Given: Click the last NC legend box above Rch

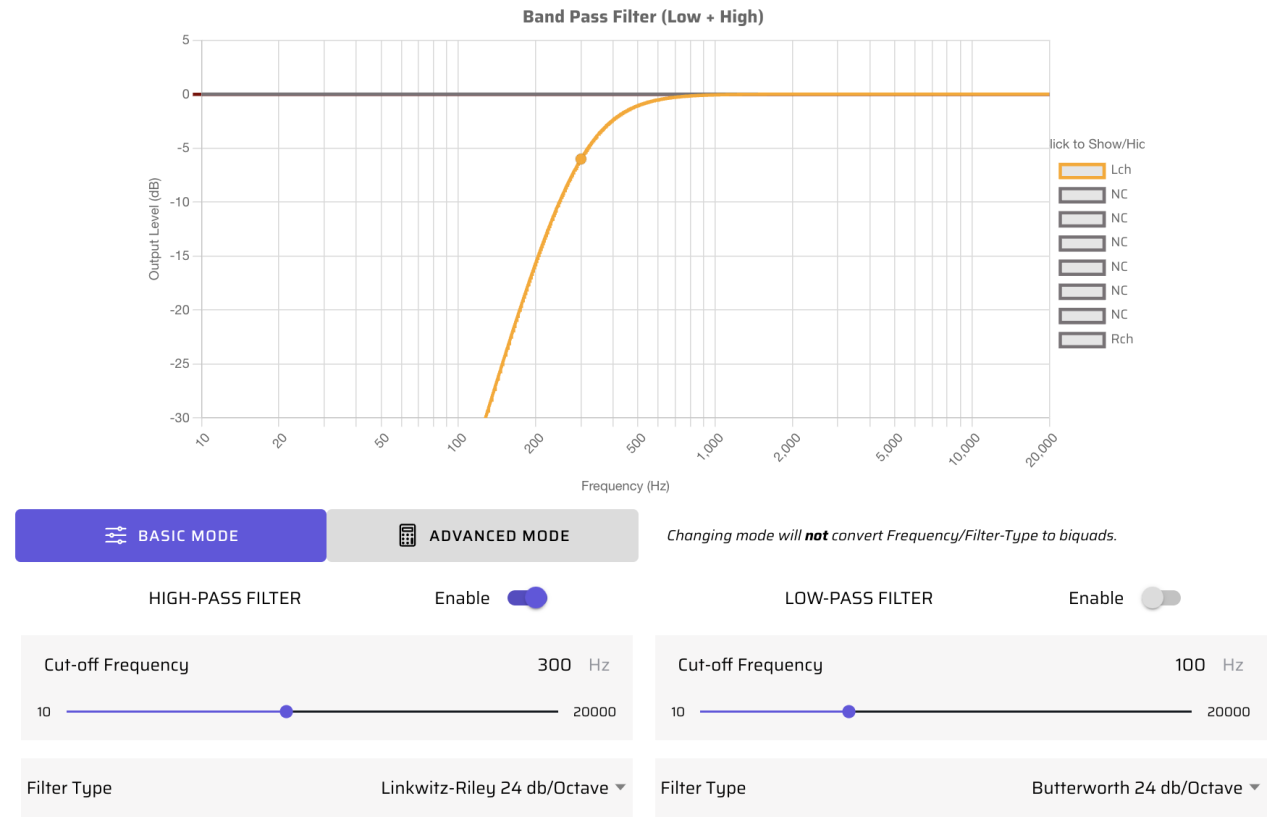Looking at the screenshot, I should pyautogui.click(x=1081, y=315).
